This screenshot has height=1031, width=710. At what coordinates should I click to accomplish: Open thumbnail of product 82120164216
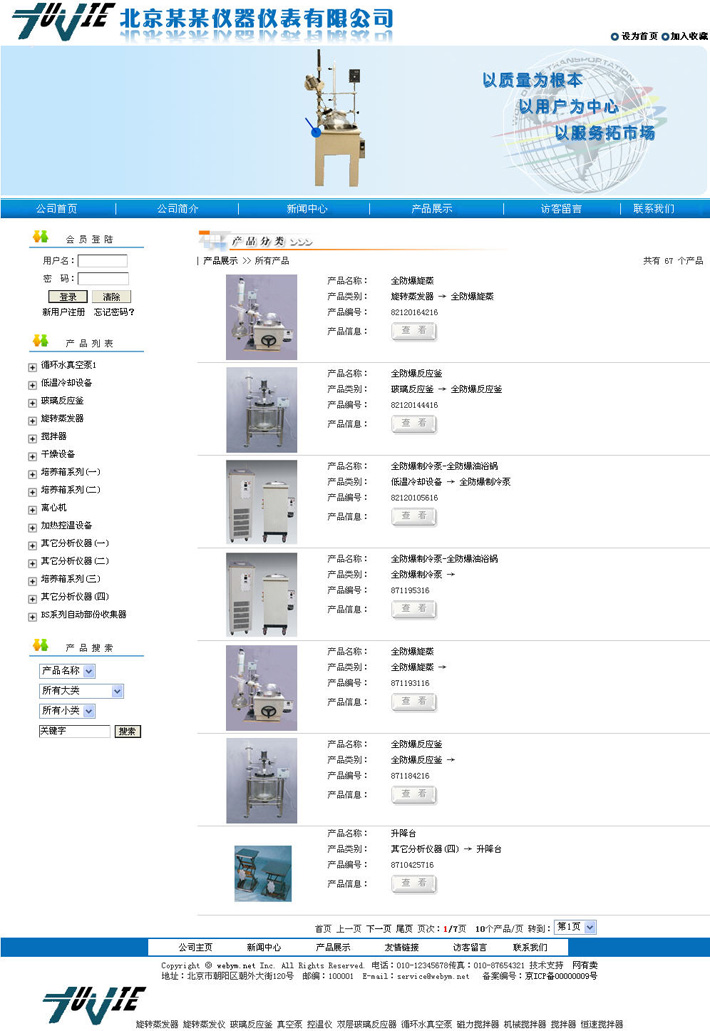pyautogui.click(x=262, y=317)
